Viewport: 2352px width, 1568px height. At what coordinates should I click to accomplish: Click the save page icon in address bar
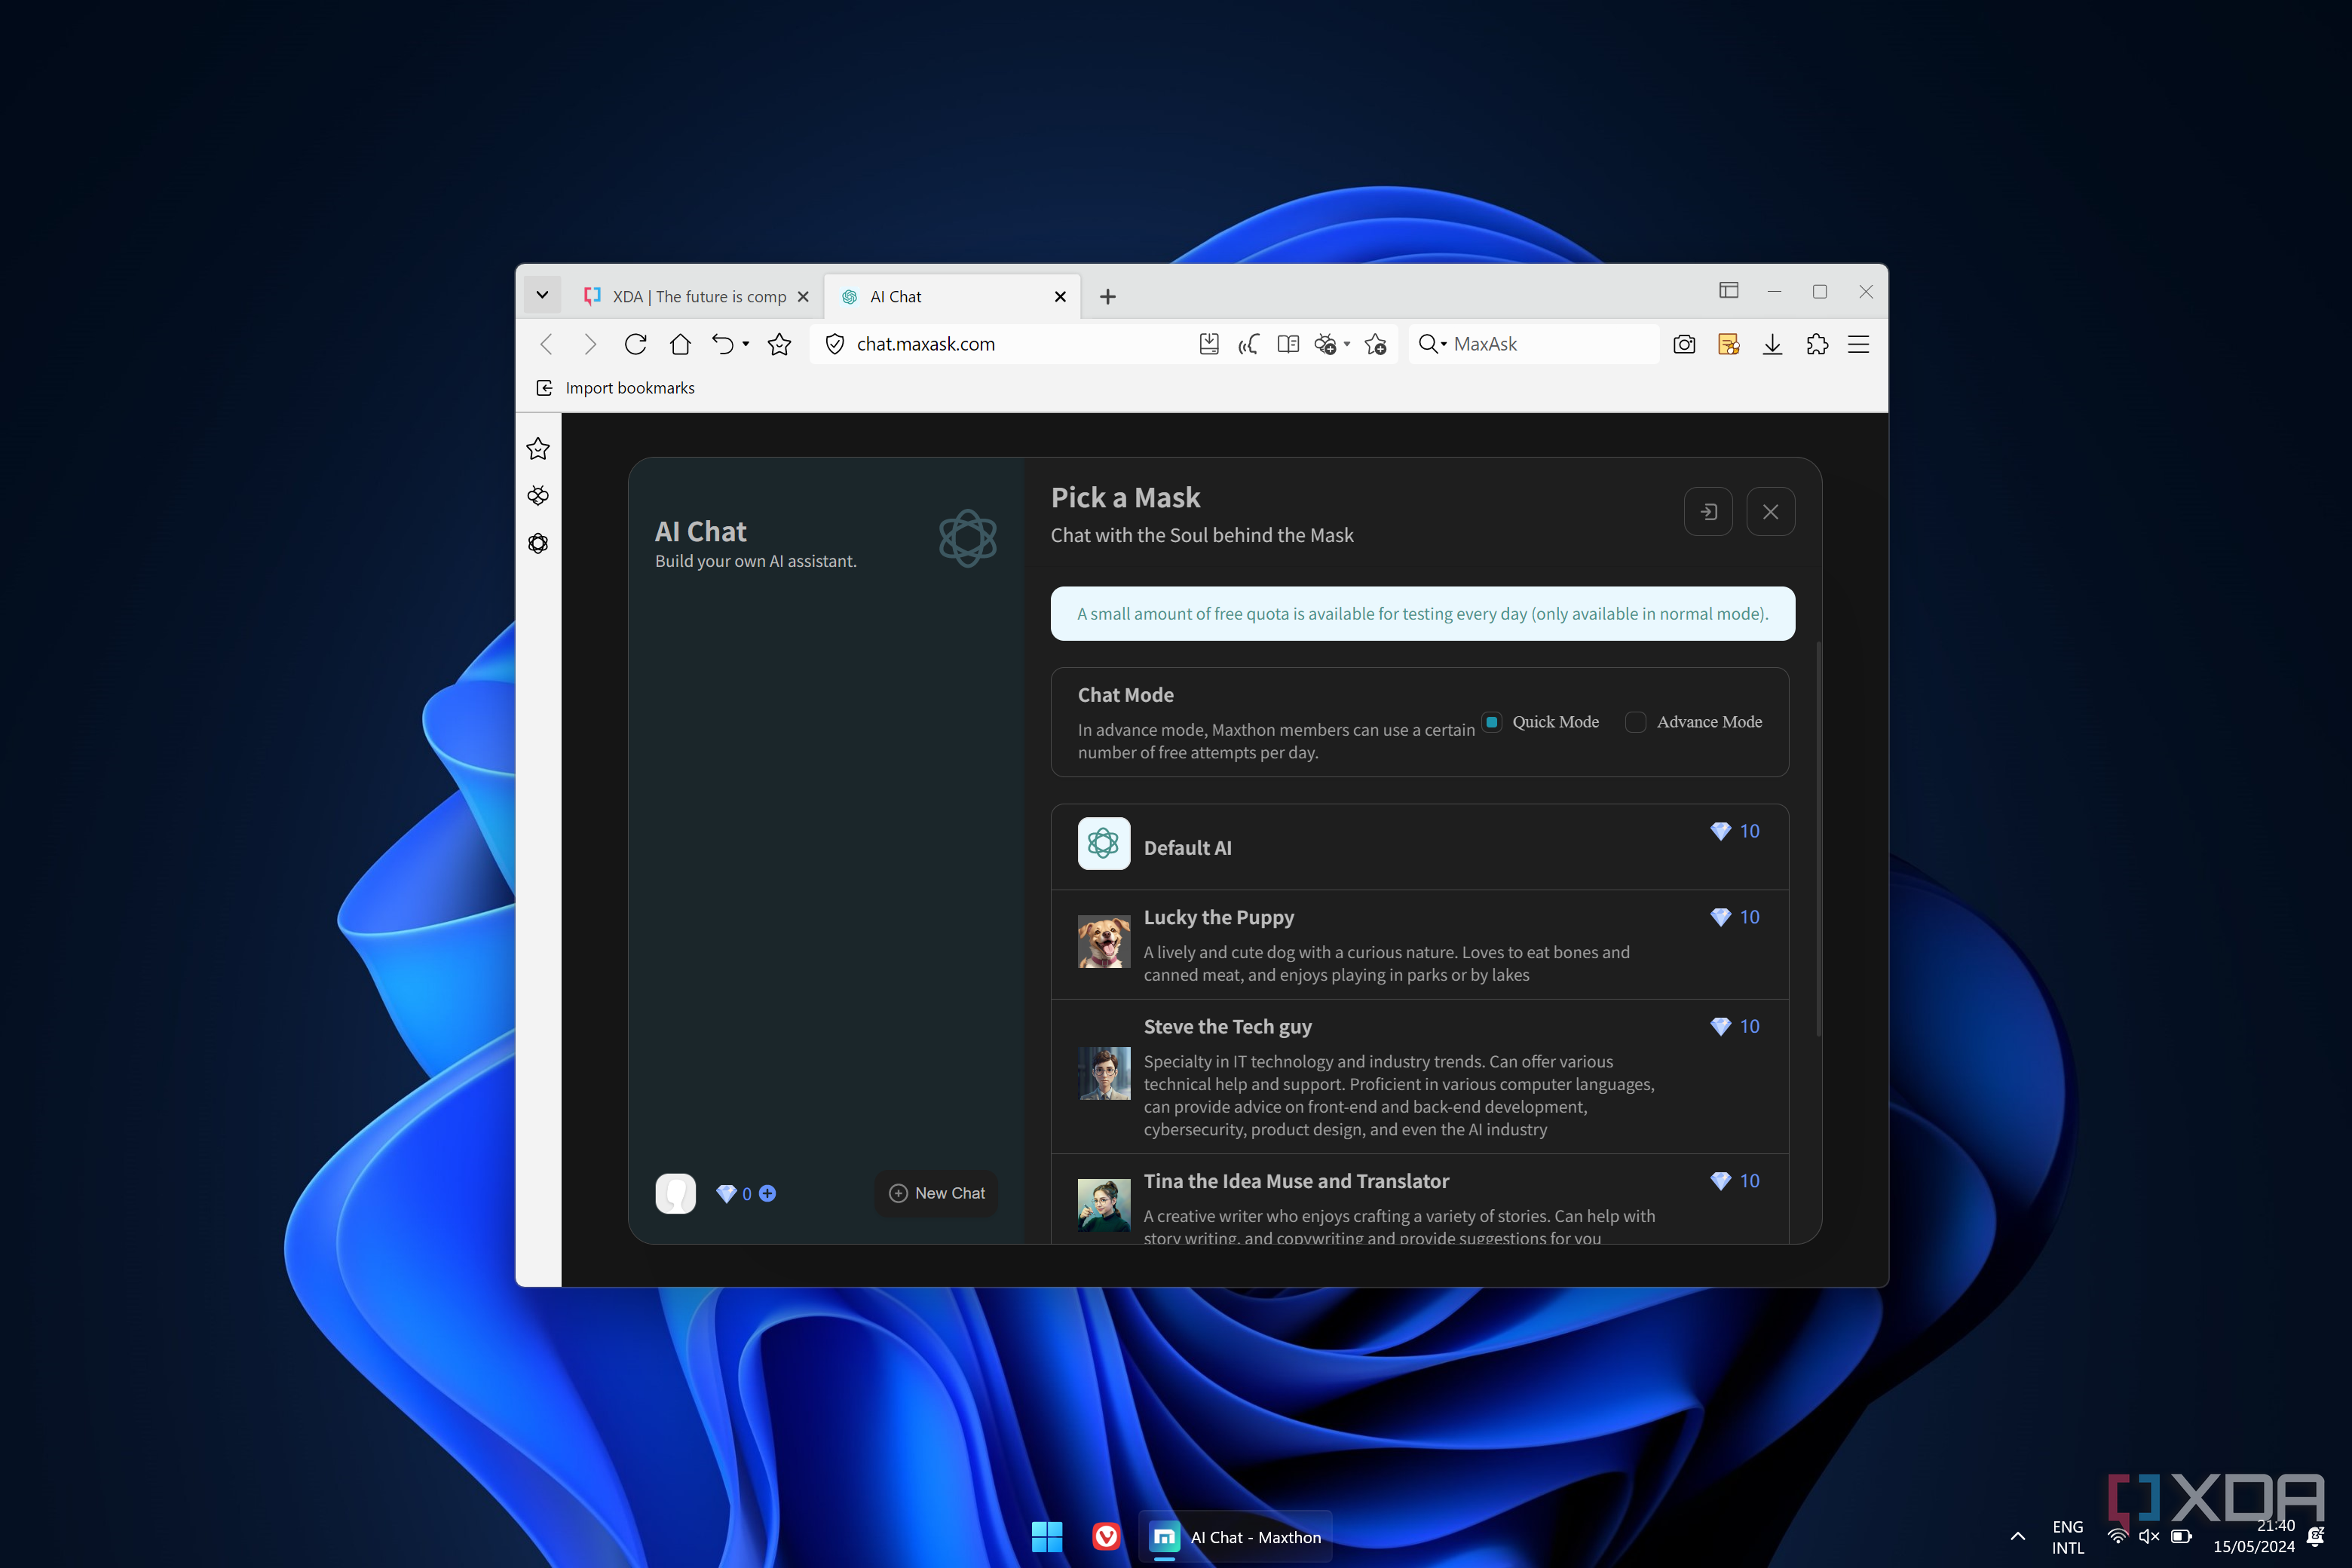pos(1209,344)
